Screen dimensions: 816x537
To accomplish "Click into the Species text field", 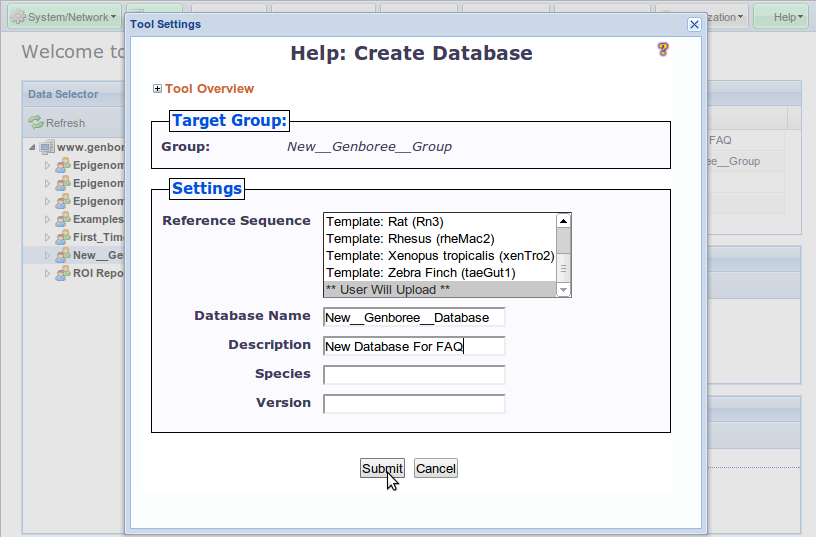I will (414, 375).
